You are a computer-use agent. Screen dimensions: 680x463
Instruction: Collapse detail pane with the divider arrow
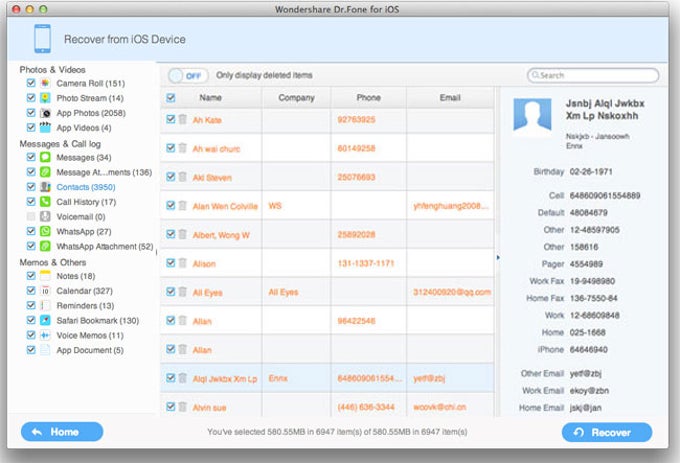click(498, 258)
